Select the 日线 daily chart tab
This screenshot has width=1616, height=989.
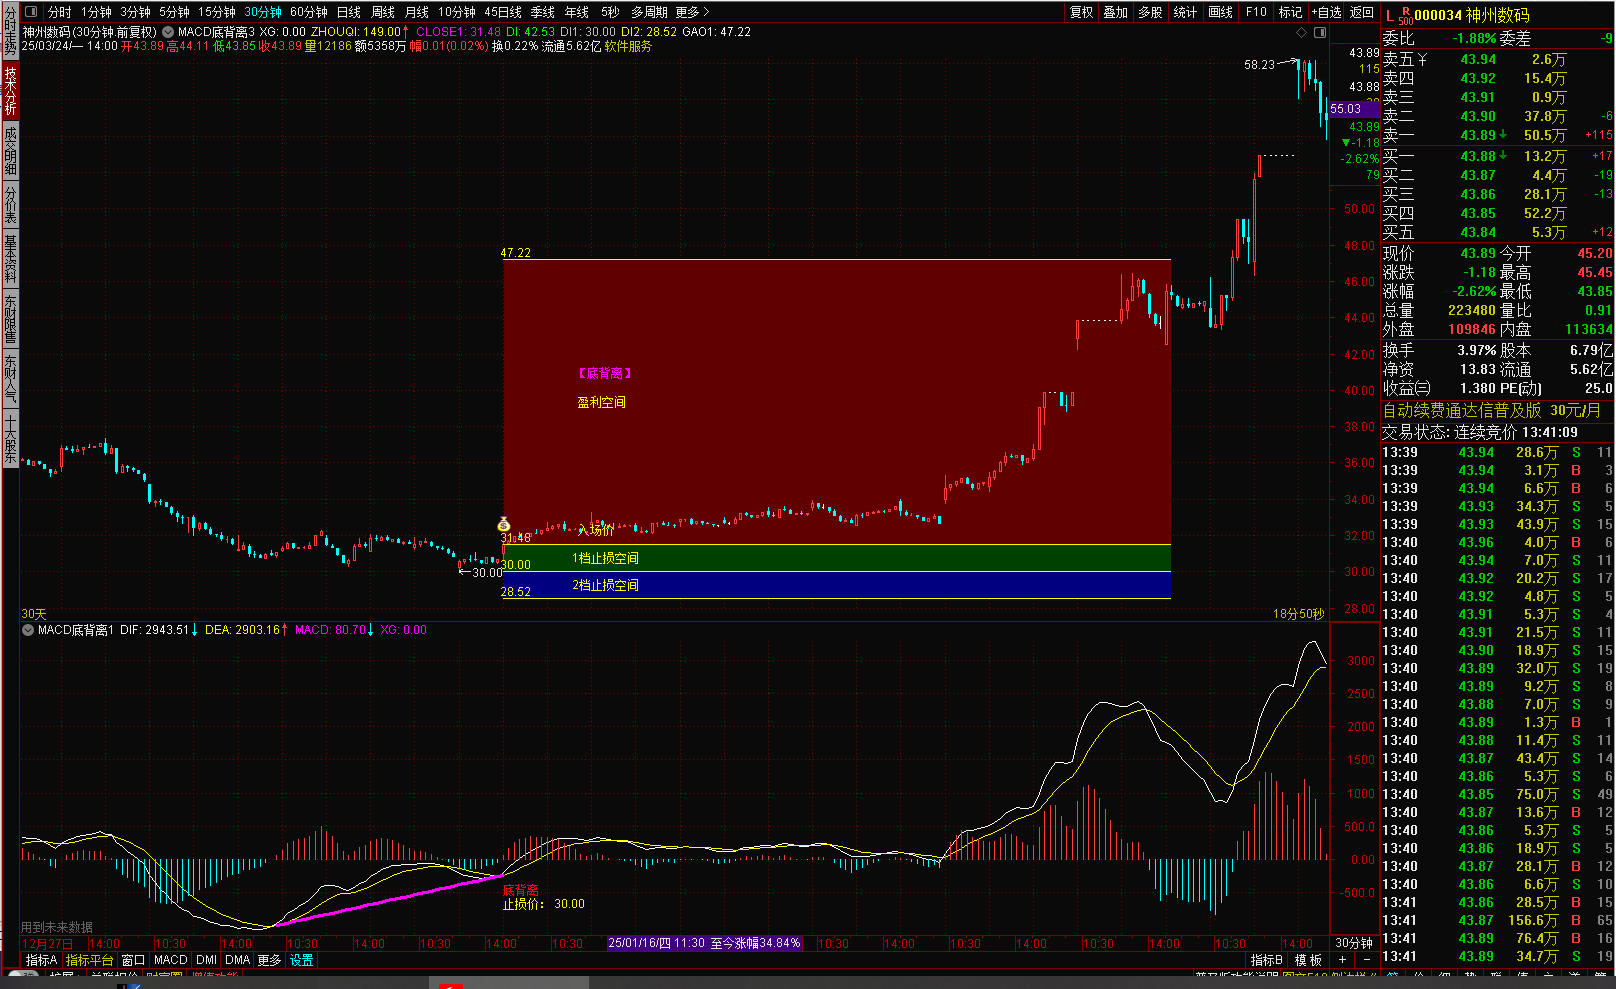(x=349, y=12)
